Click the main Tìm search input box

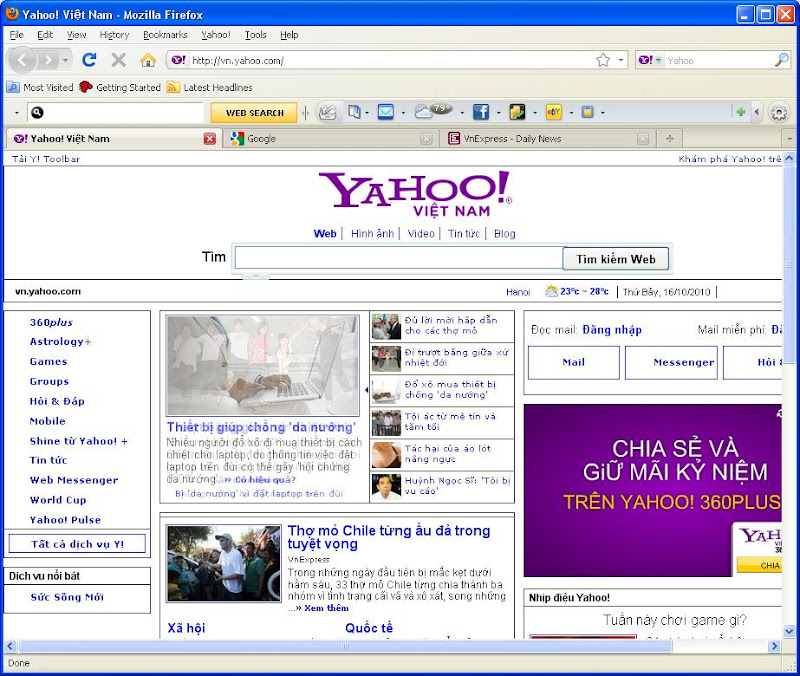398,258
